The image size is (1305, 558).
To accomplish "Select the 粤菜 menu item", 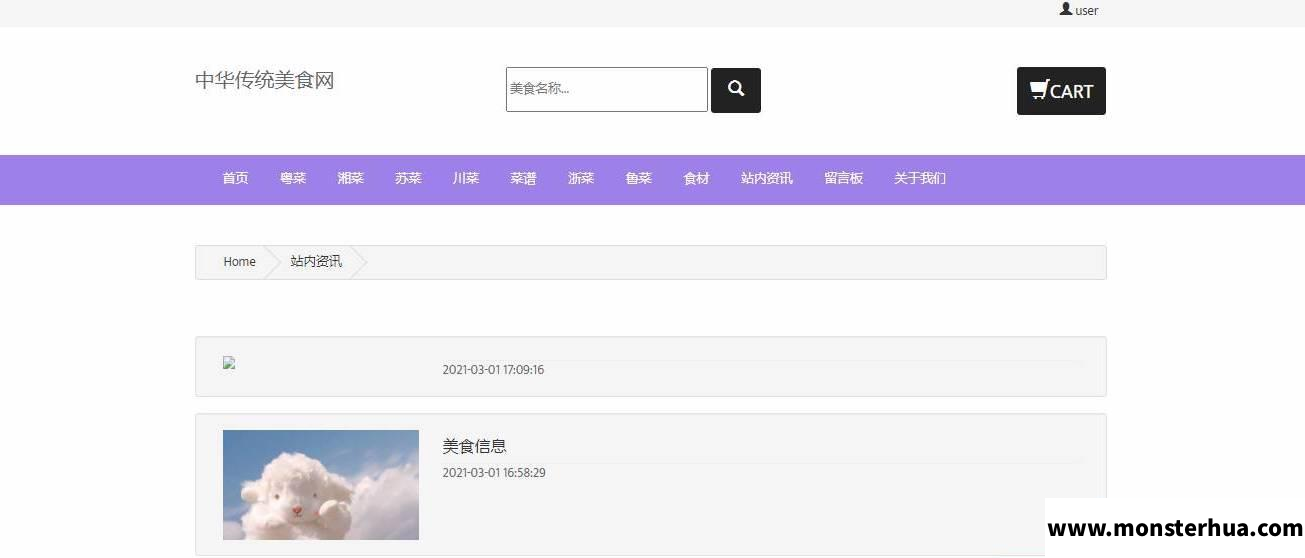I will click(293, 179).
